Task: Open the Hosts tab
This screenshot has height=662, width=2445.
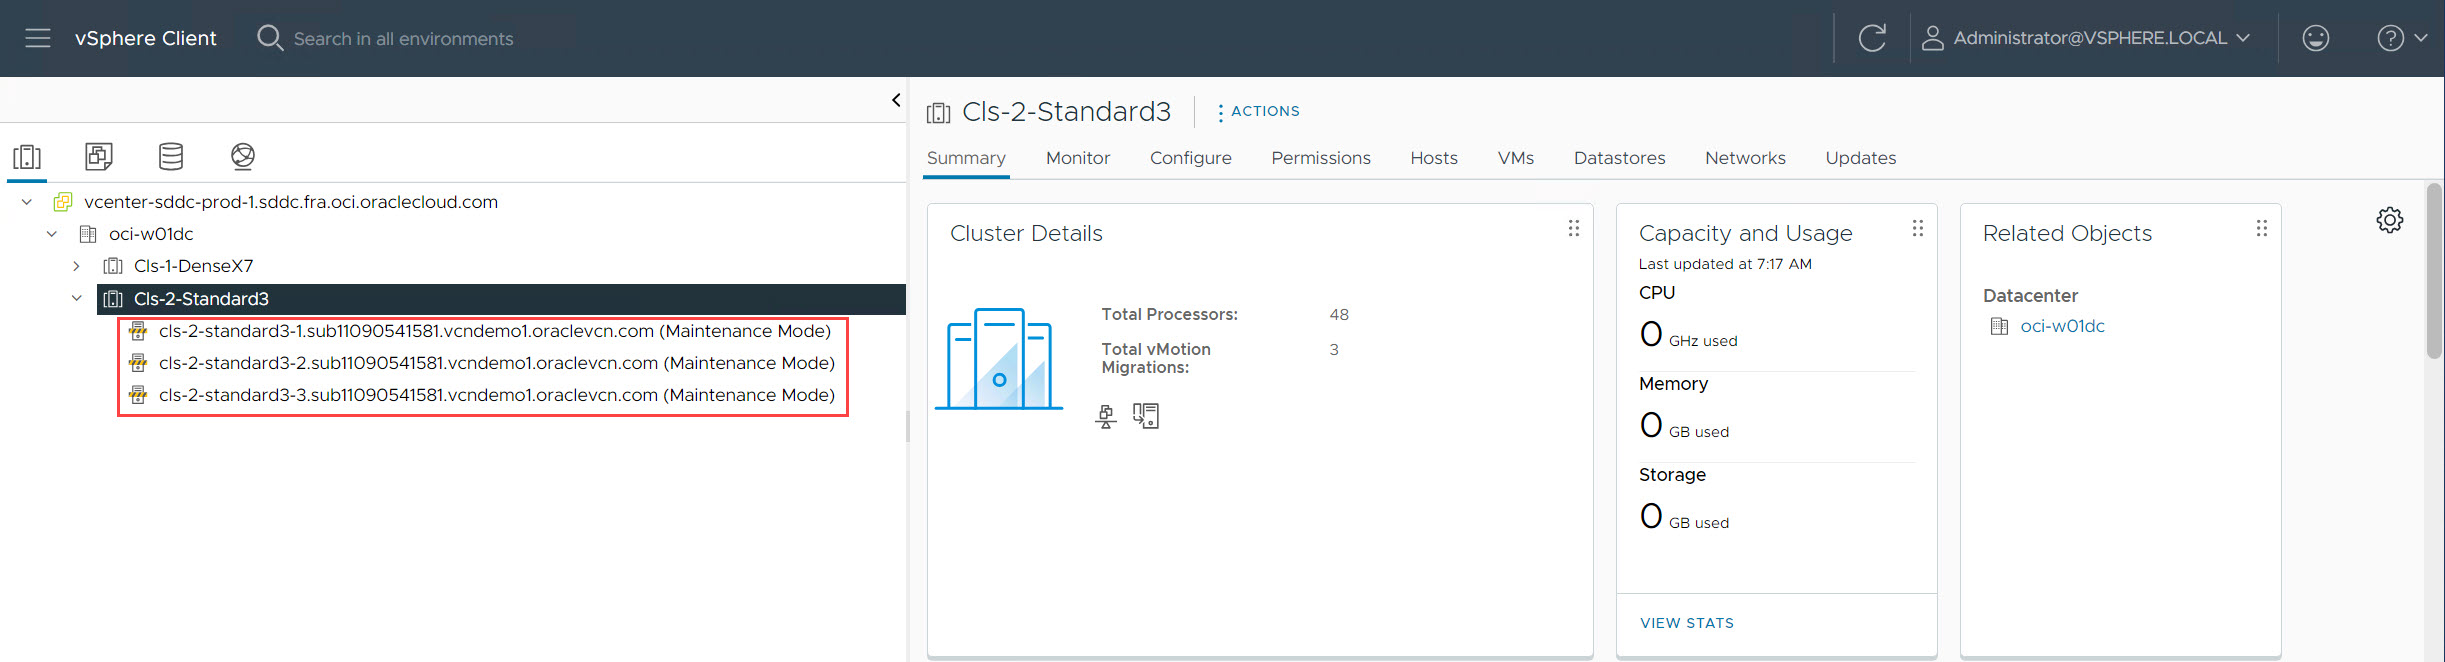Action: tap(1434, 158)
